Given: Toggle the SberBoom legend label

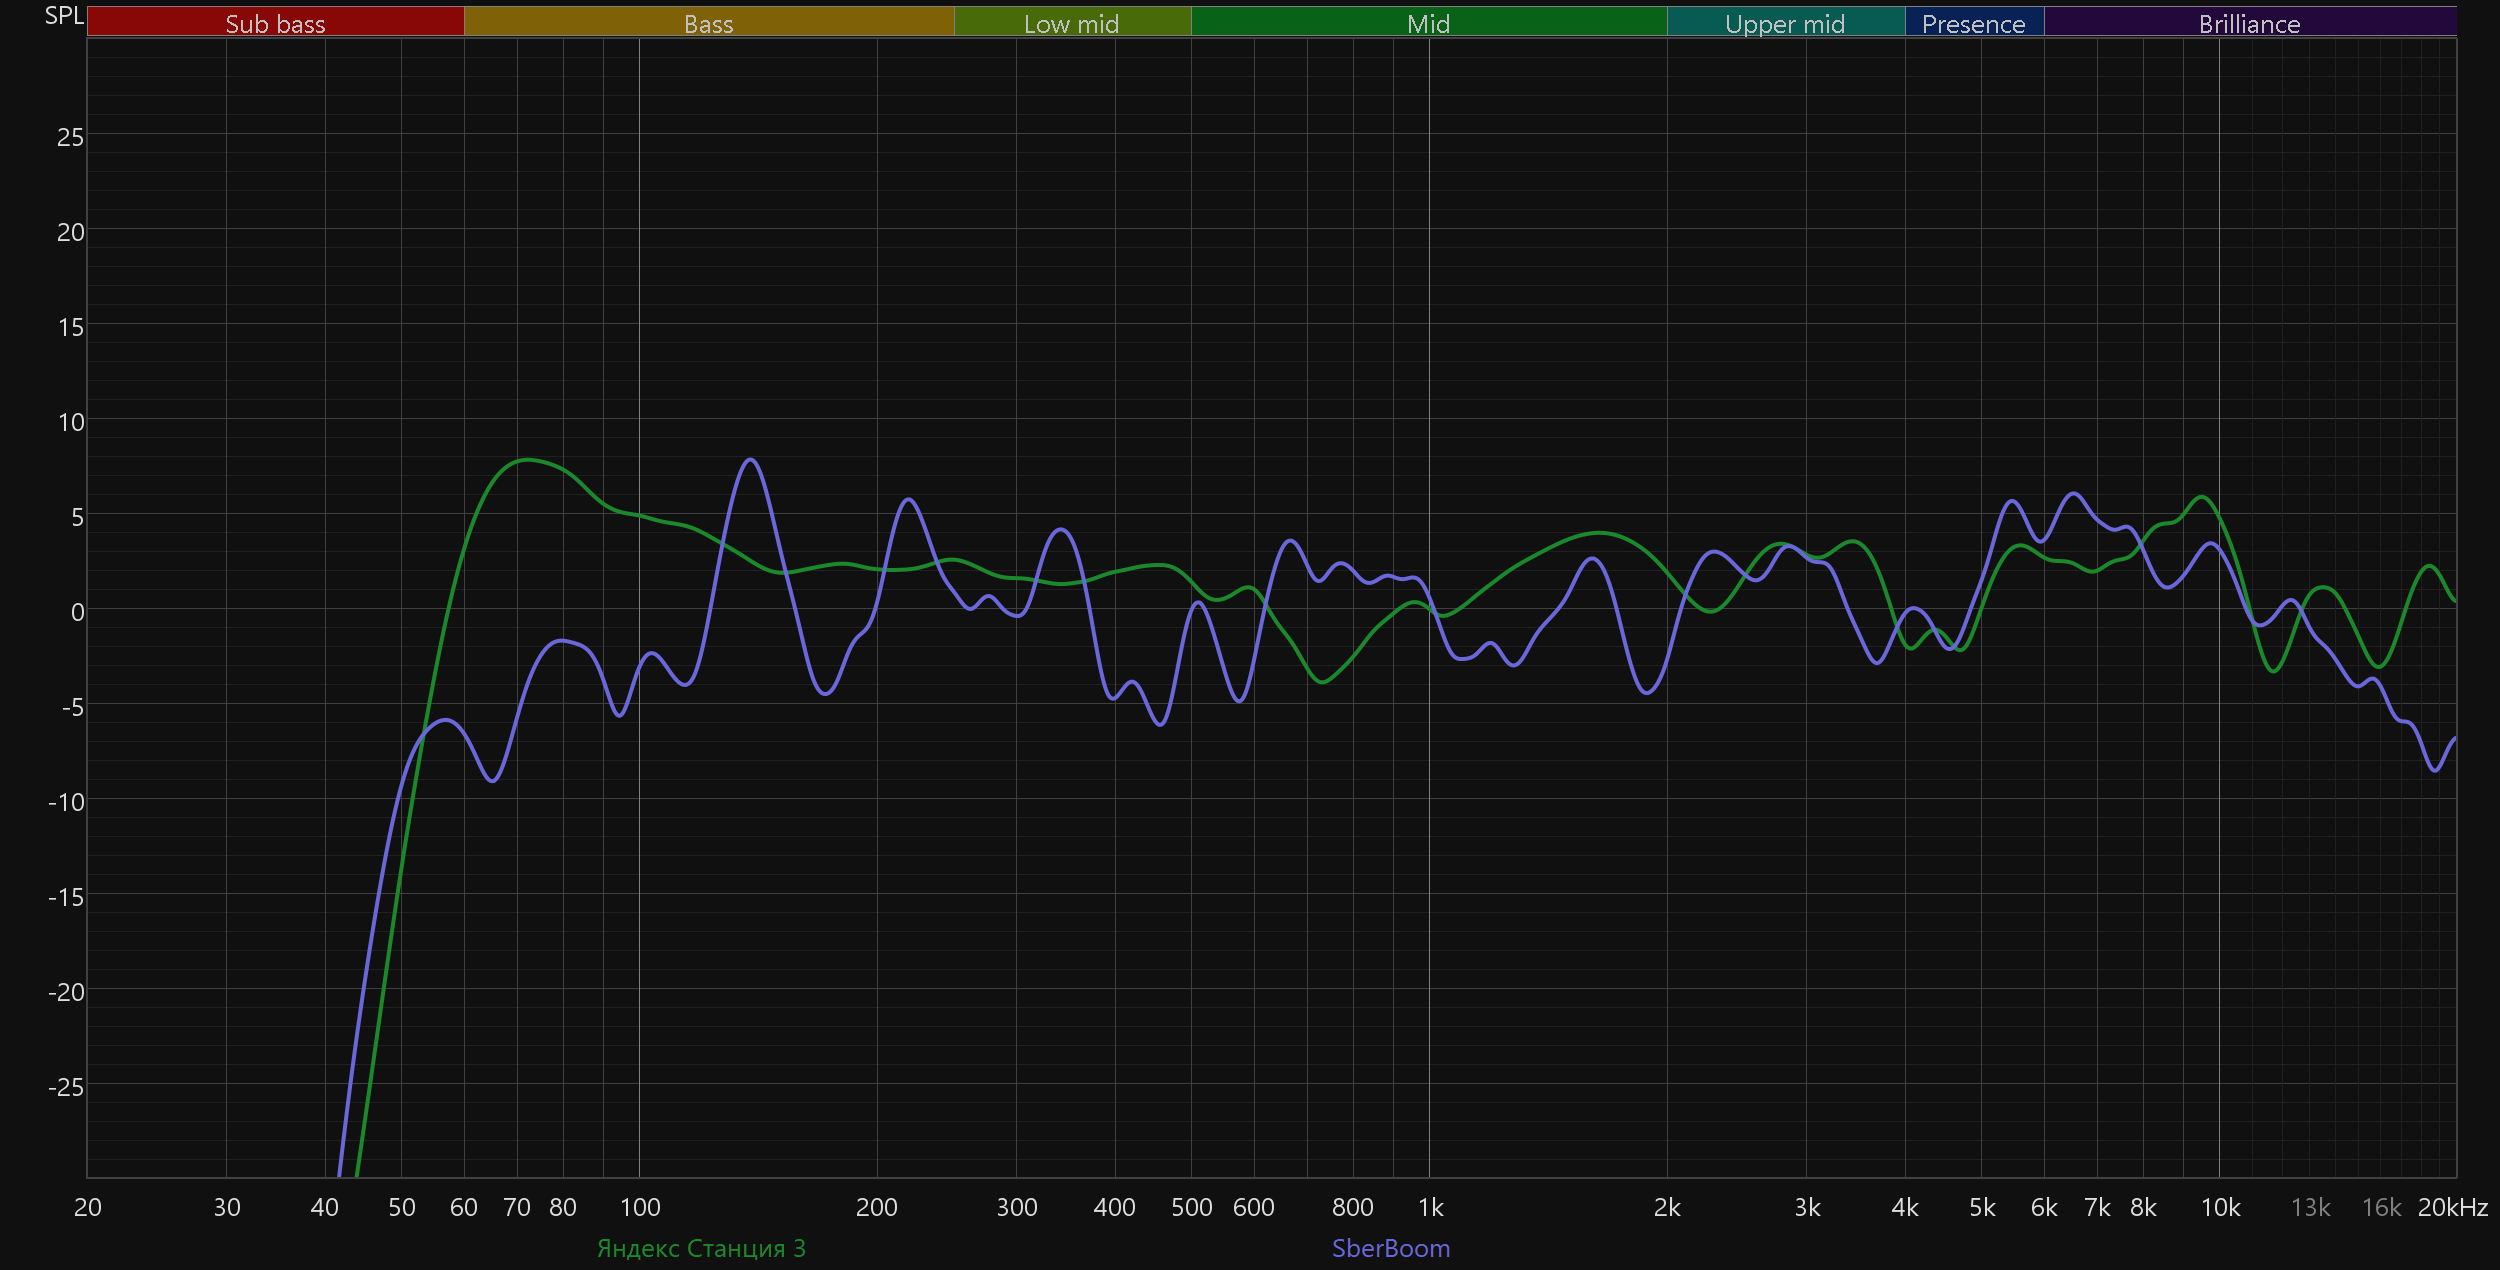Looking at the screenshot, I should click(x=1390, y=1248).
